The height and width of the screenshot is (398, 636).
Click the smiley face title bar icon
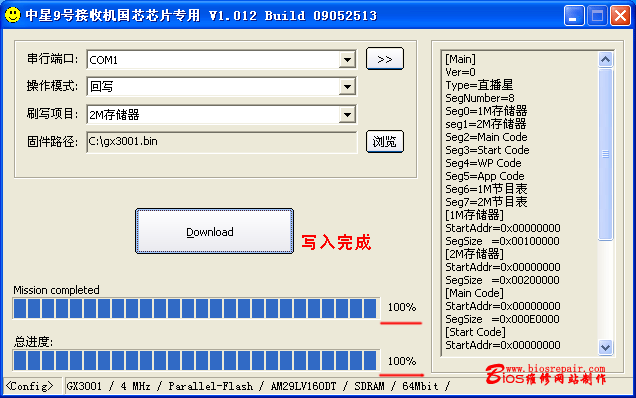(13, 15)
